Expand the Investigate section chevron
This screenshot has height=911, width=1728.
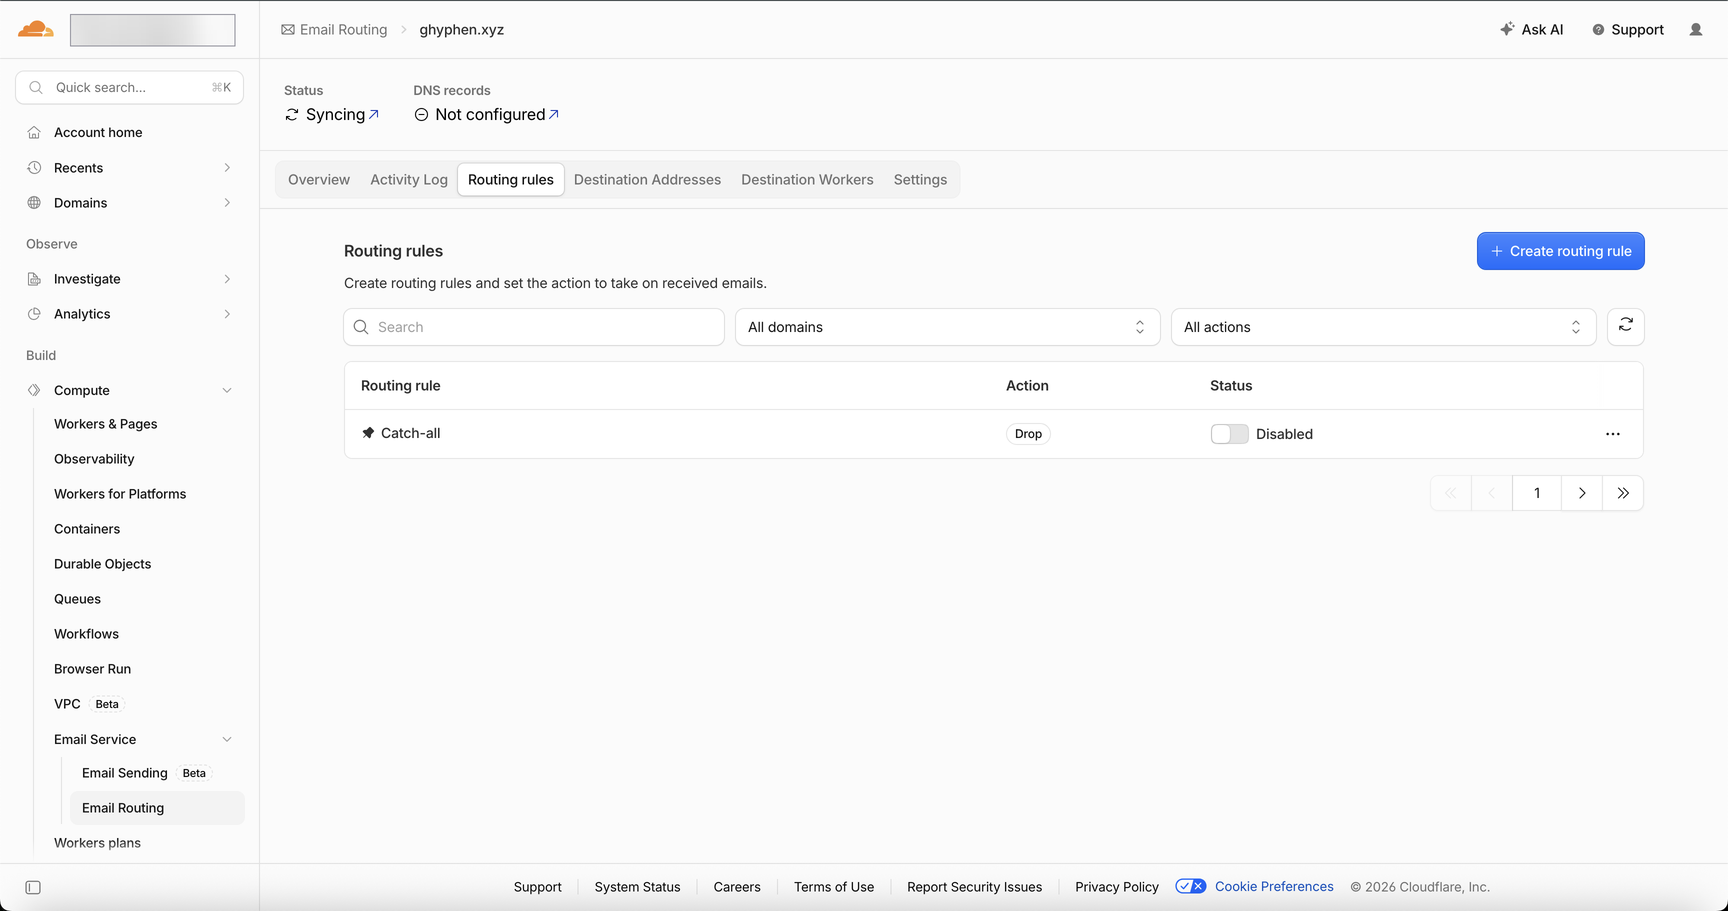[228, 279]
